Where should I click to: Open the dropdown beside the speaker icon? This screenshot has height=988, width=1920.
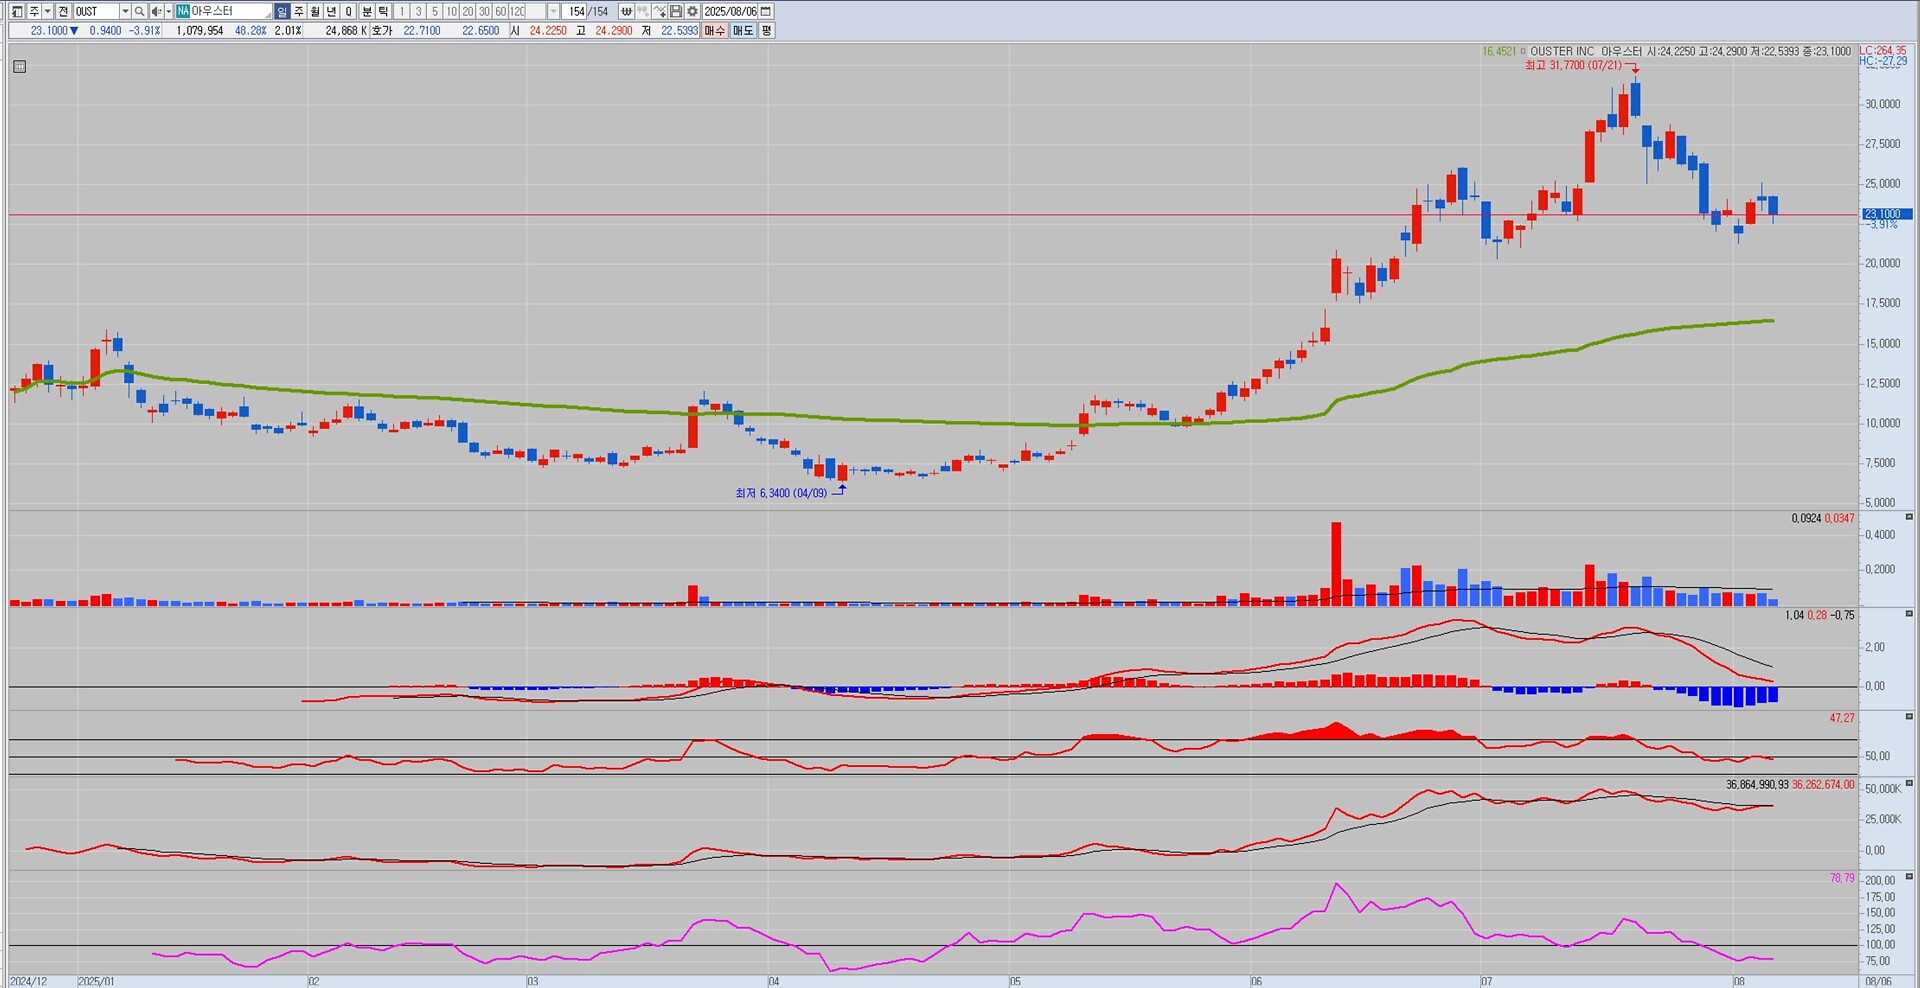[x=167, y=11]
